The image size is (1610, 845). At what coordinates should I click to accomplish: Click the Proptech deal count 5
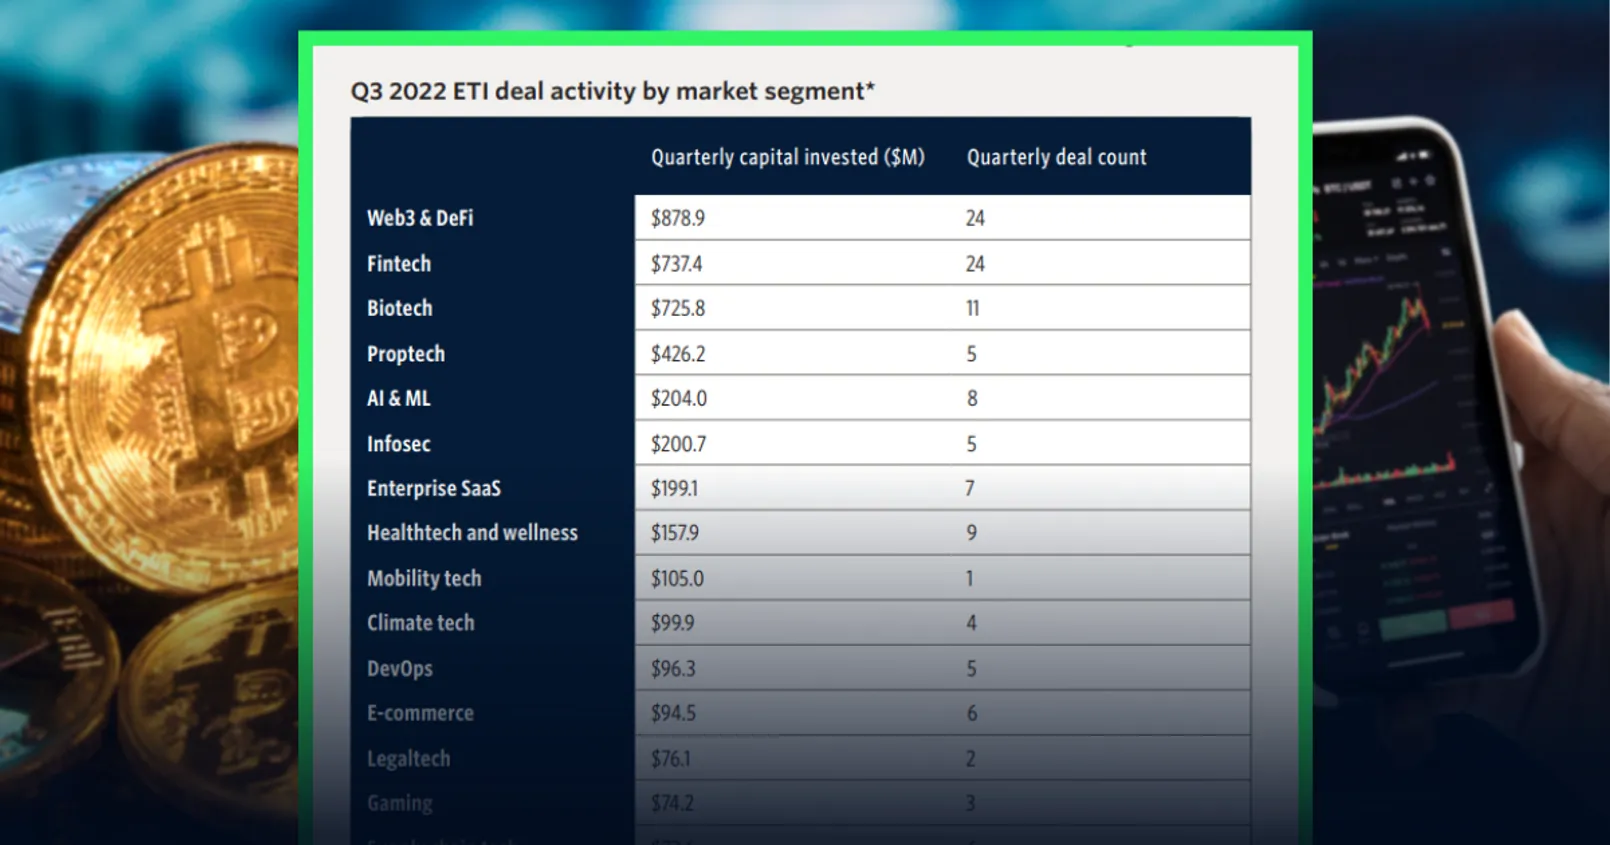[x=971, y=354]
